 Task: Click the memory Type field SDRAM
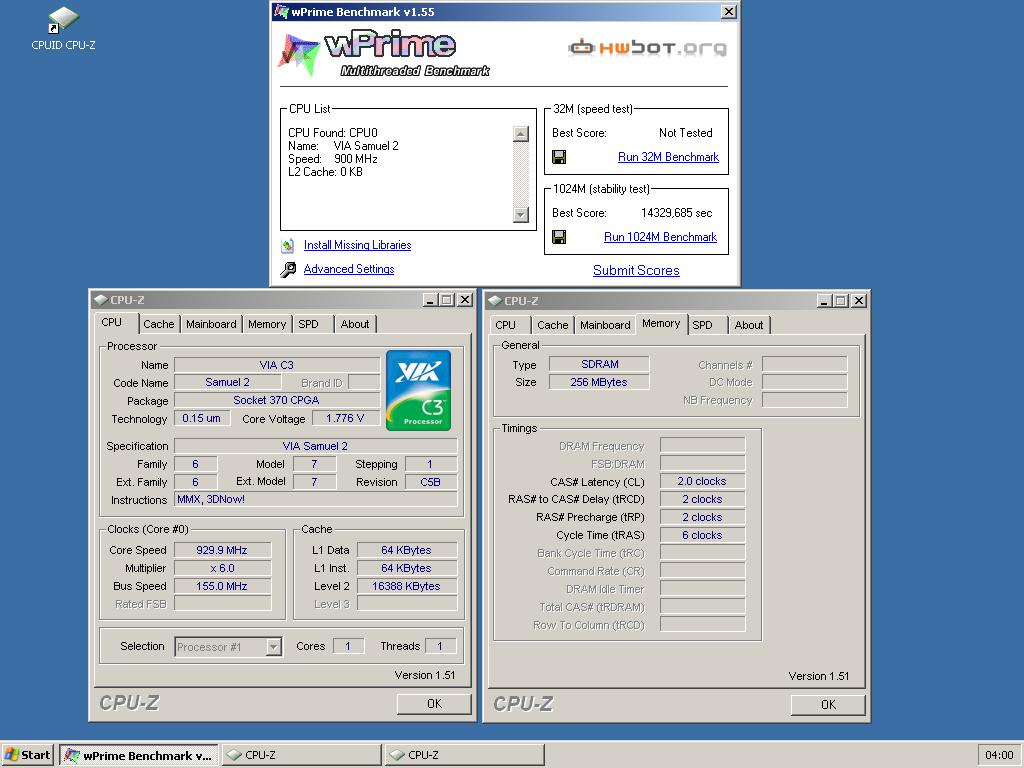600,364
